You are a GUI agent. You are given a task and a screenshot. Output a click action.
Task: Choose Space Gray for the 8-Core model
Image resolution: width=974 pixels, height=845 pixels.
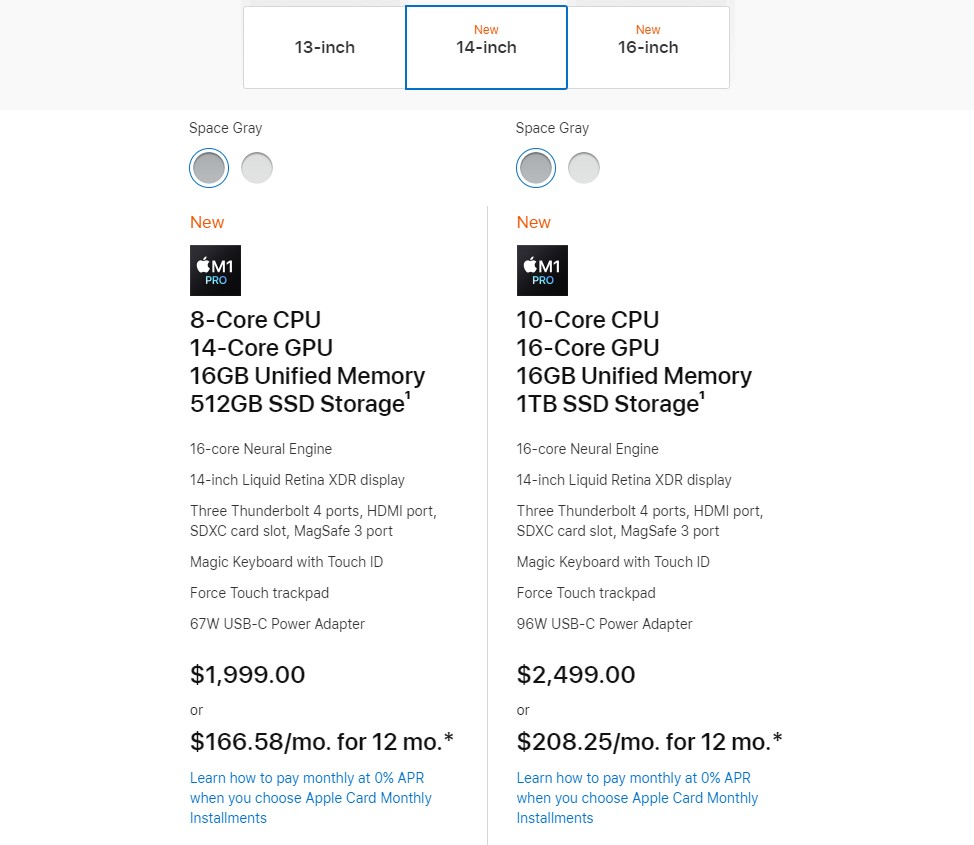[x=209, y=168]
